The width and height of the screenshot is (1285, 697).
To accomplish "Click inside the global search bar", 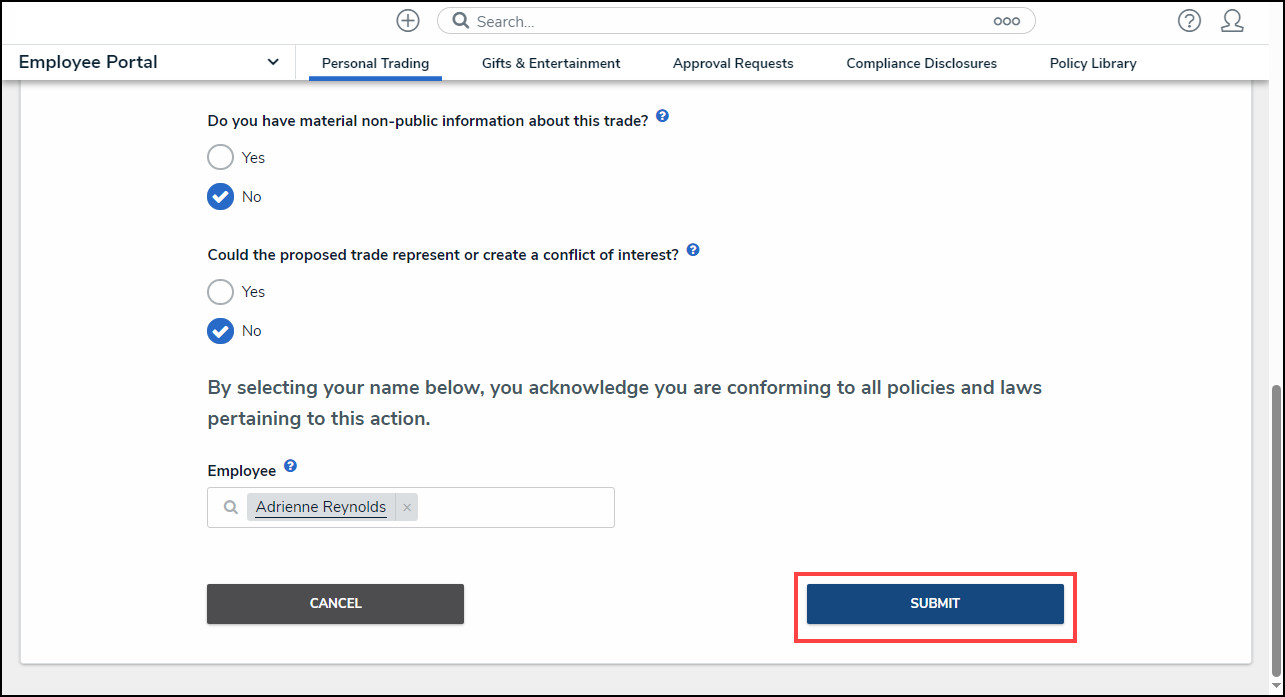I will coord(700,20).
